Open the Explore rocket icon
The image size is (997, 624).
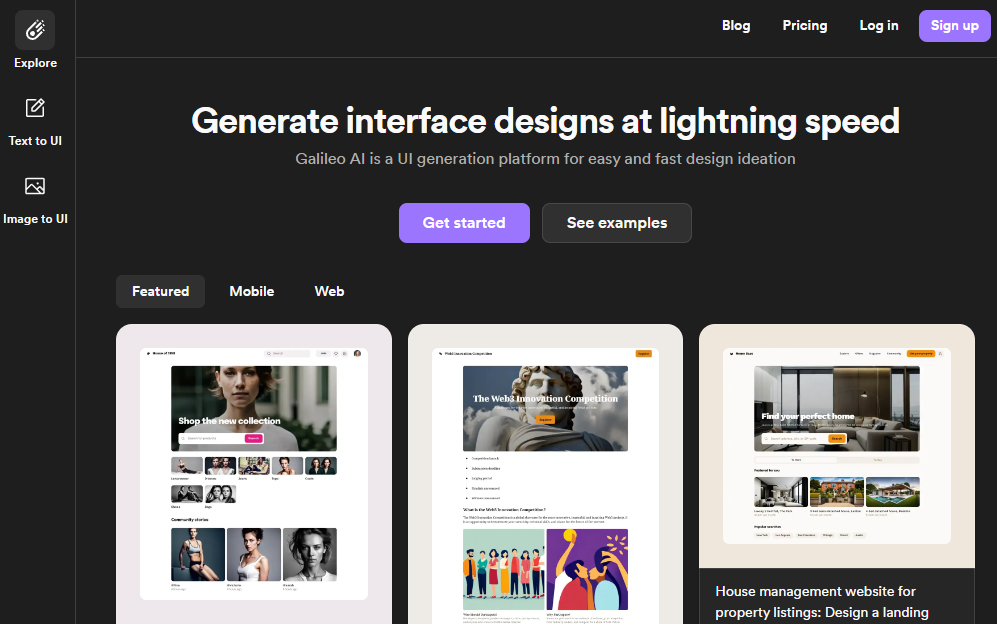[x=35, y=30]
